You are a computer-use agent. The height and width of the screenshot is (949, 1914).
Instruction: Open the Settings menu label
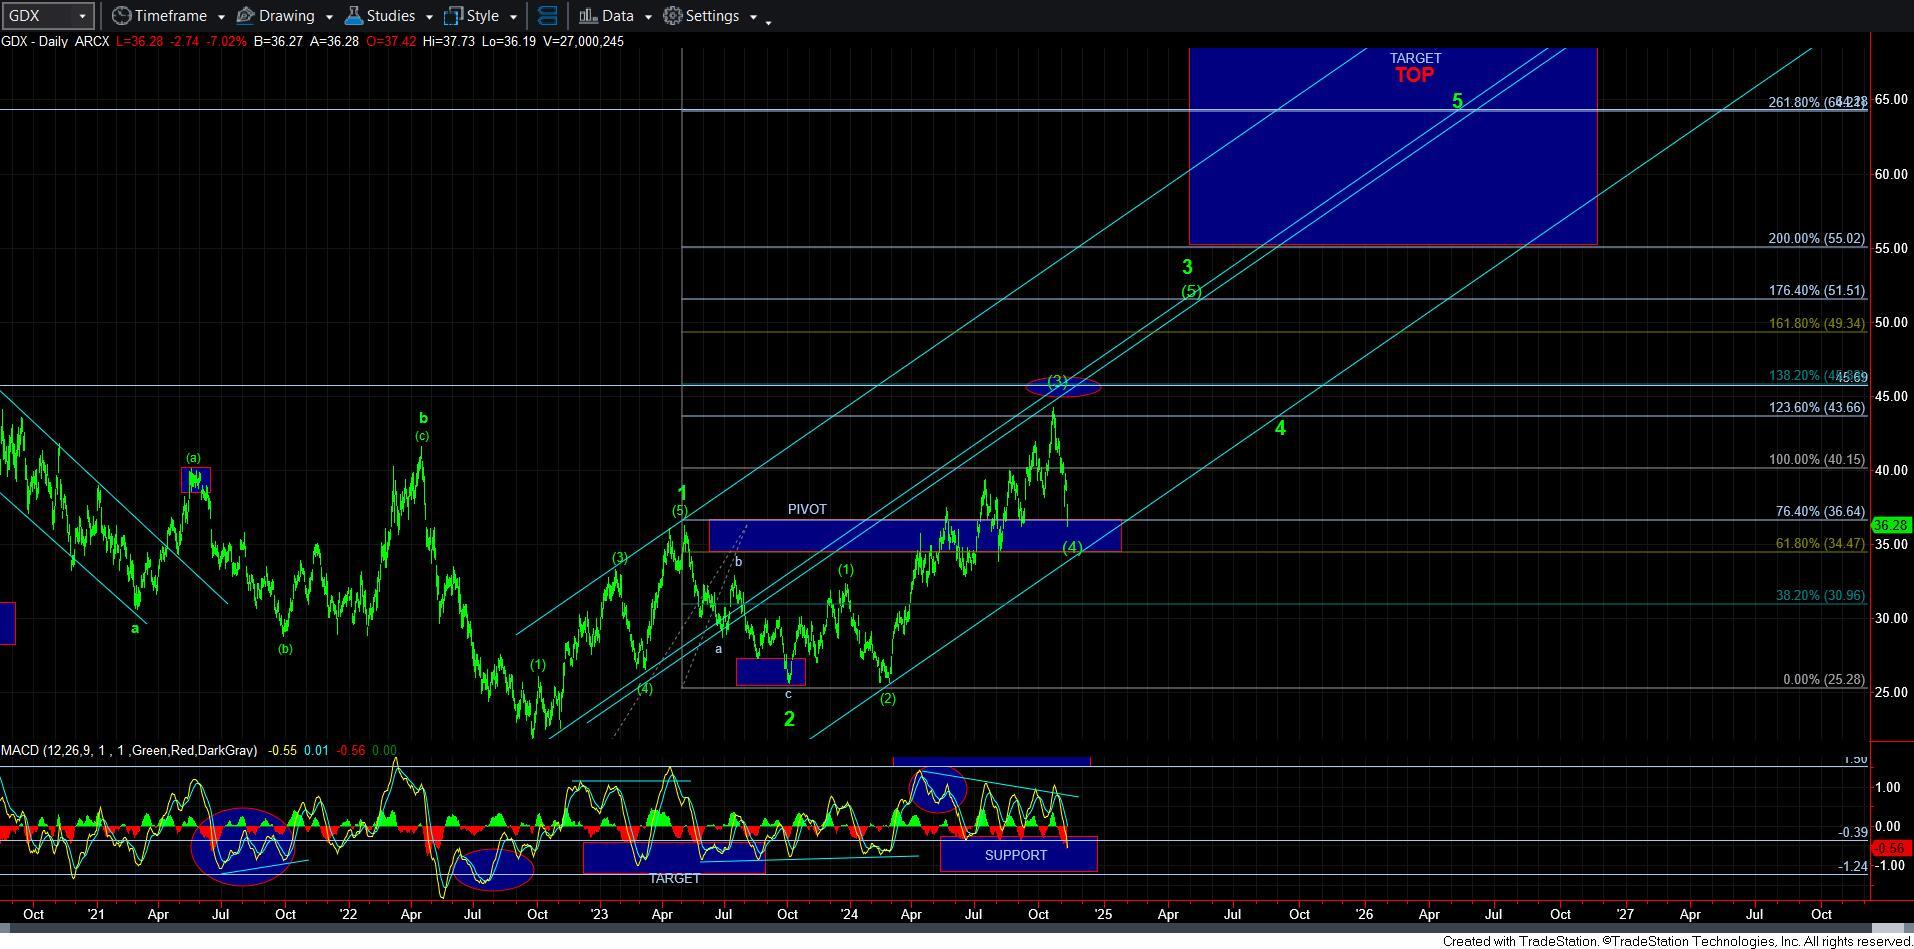712,16
